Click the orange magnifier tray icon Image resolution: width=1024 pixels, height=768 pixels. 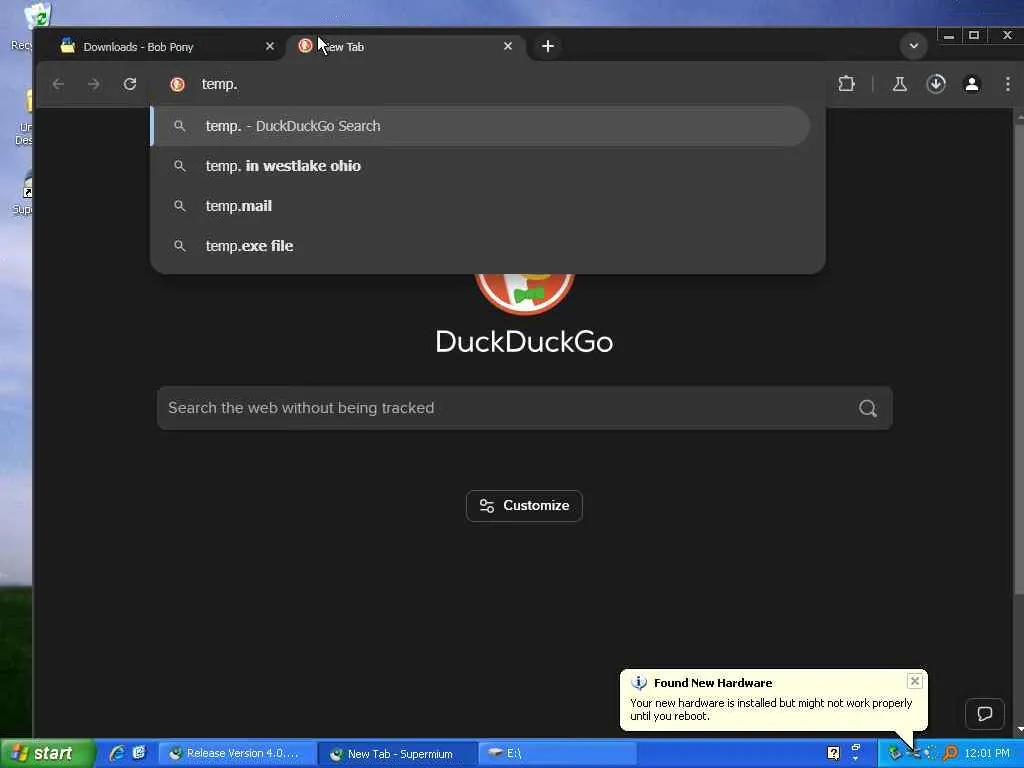point(951,753)
